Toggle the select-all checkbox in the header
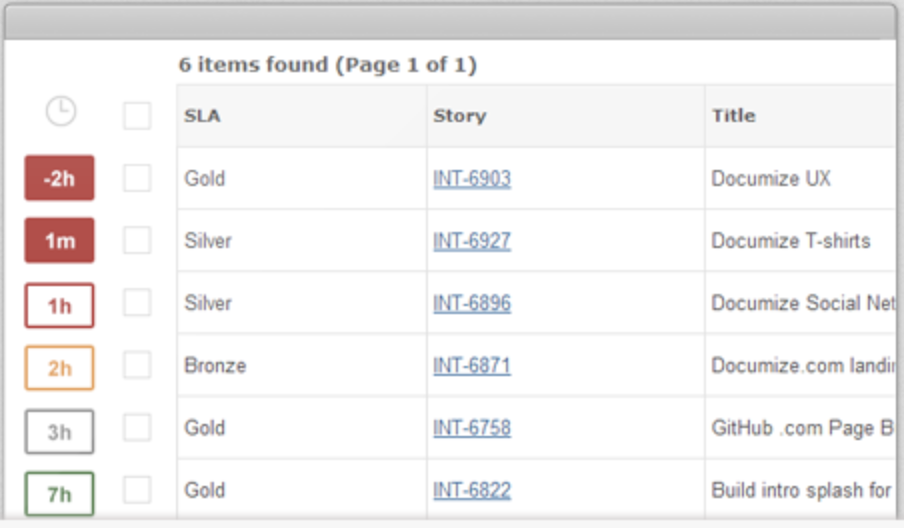This screenshot has height=528, width=904. tap(137, 116)
